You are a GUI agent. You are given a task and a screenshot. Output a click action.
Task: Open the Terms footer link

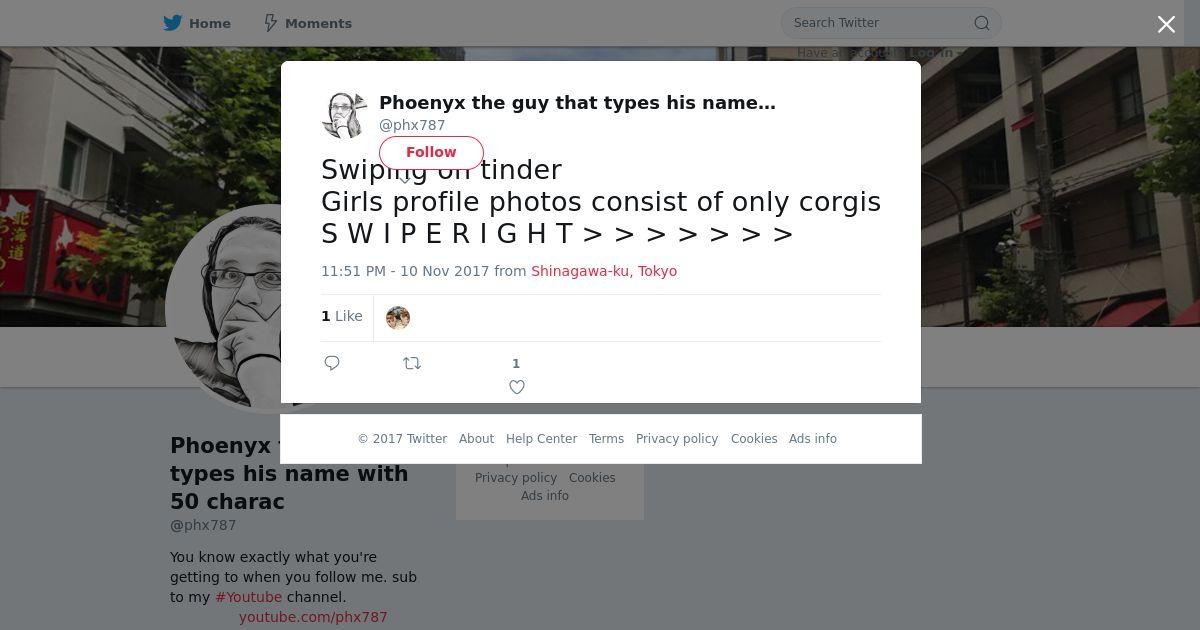pyautogui.click(x=606, y=439)
